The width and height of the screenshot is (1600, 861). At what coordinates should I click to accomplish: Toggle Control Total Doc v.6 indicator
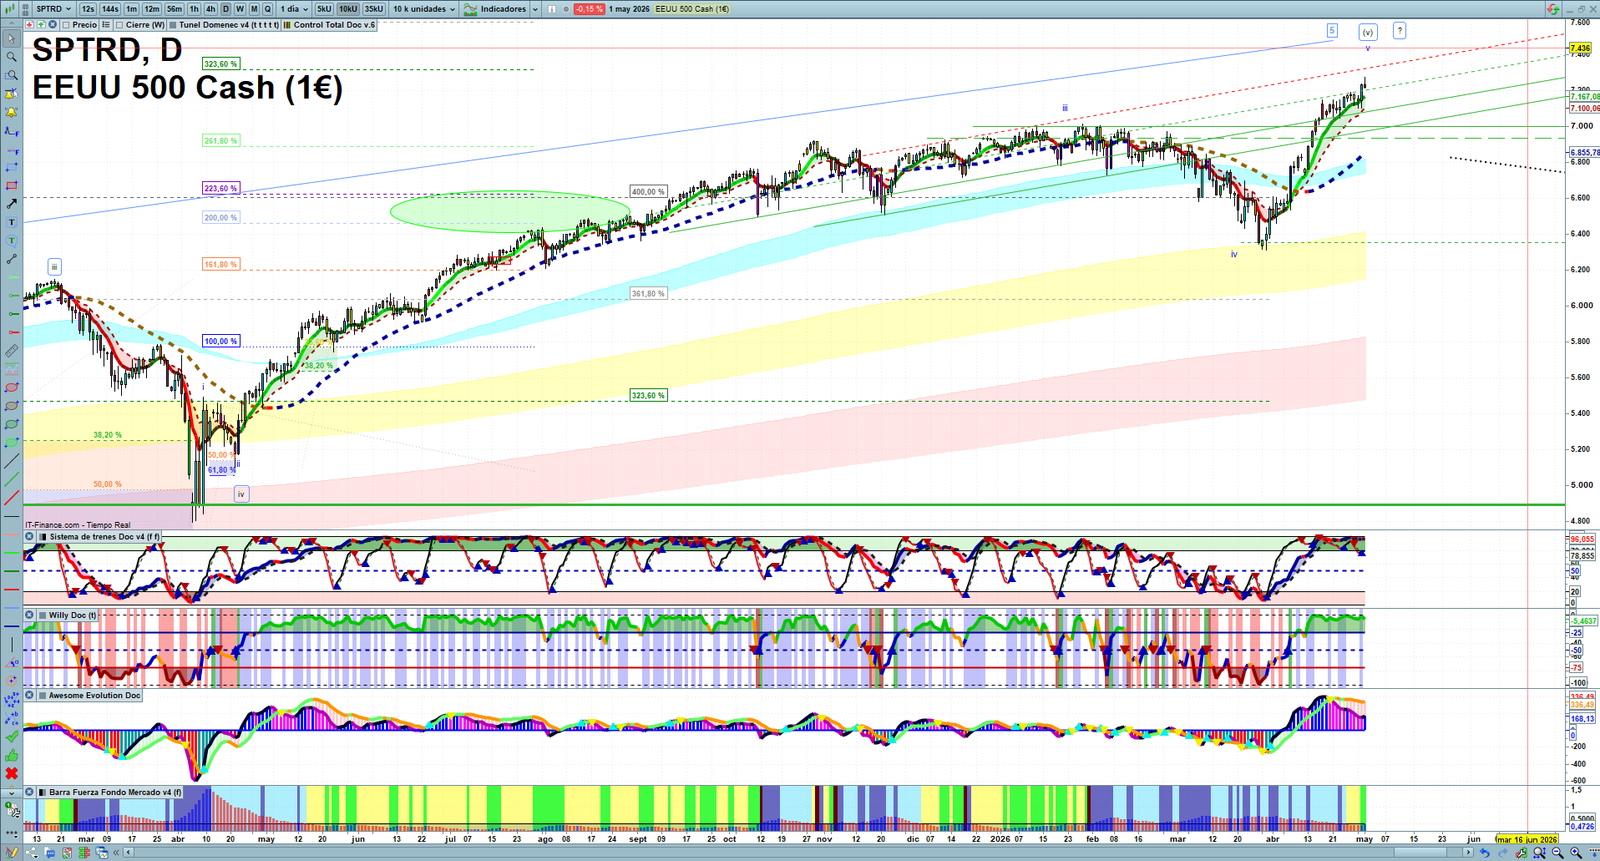(x=287, y=25)
